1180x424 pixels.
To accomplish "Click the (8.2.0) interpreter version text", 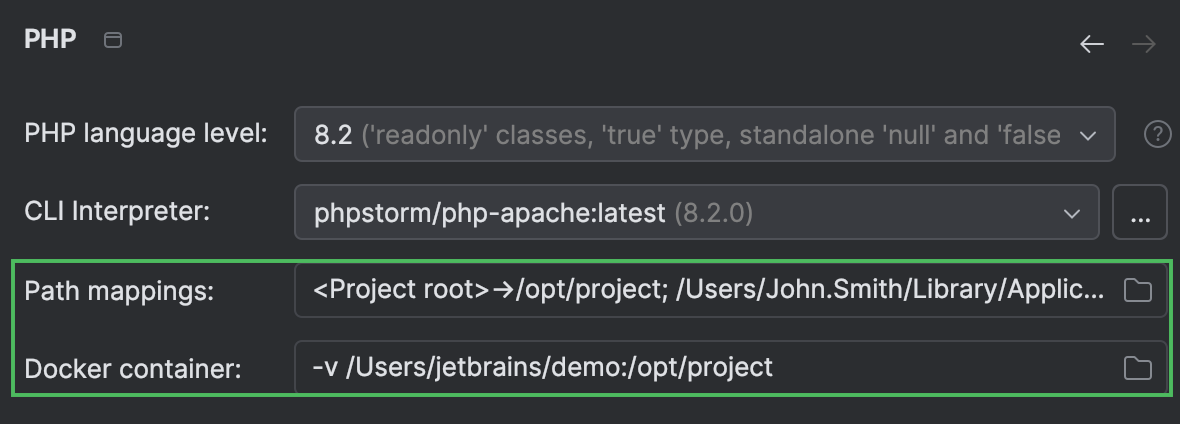I will [714, 212].
